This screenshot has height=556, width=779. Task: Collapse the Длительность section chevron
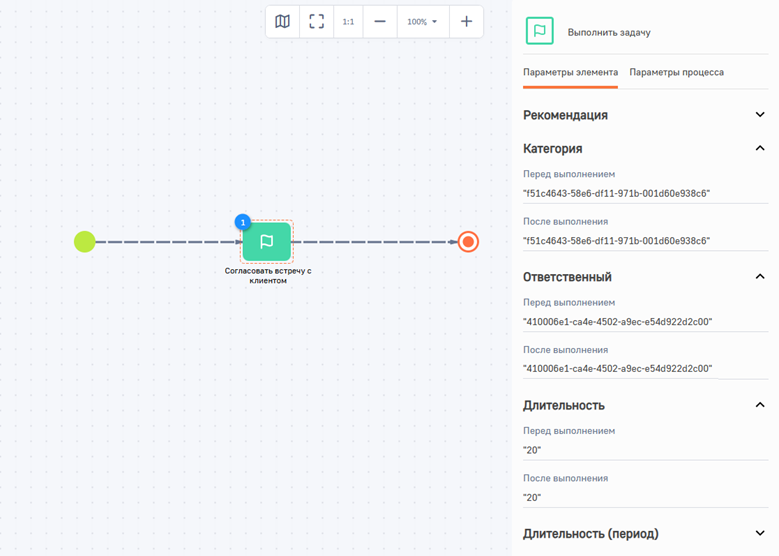(x=760, y=405)
